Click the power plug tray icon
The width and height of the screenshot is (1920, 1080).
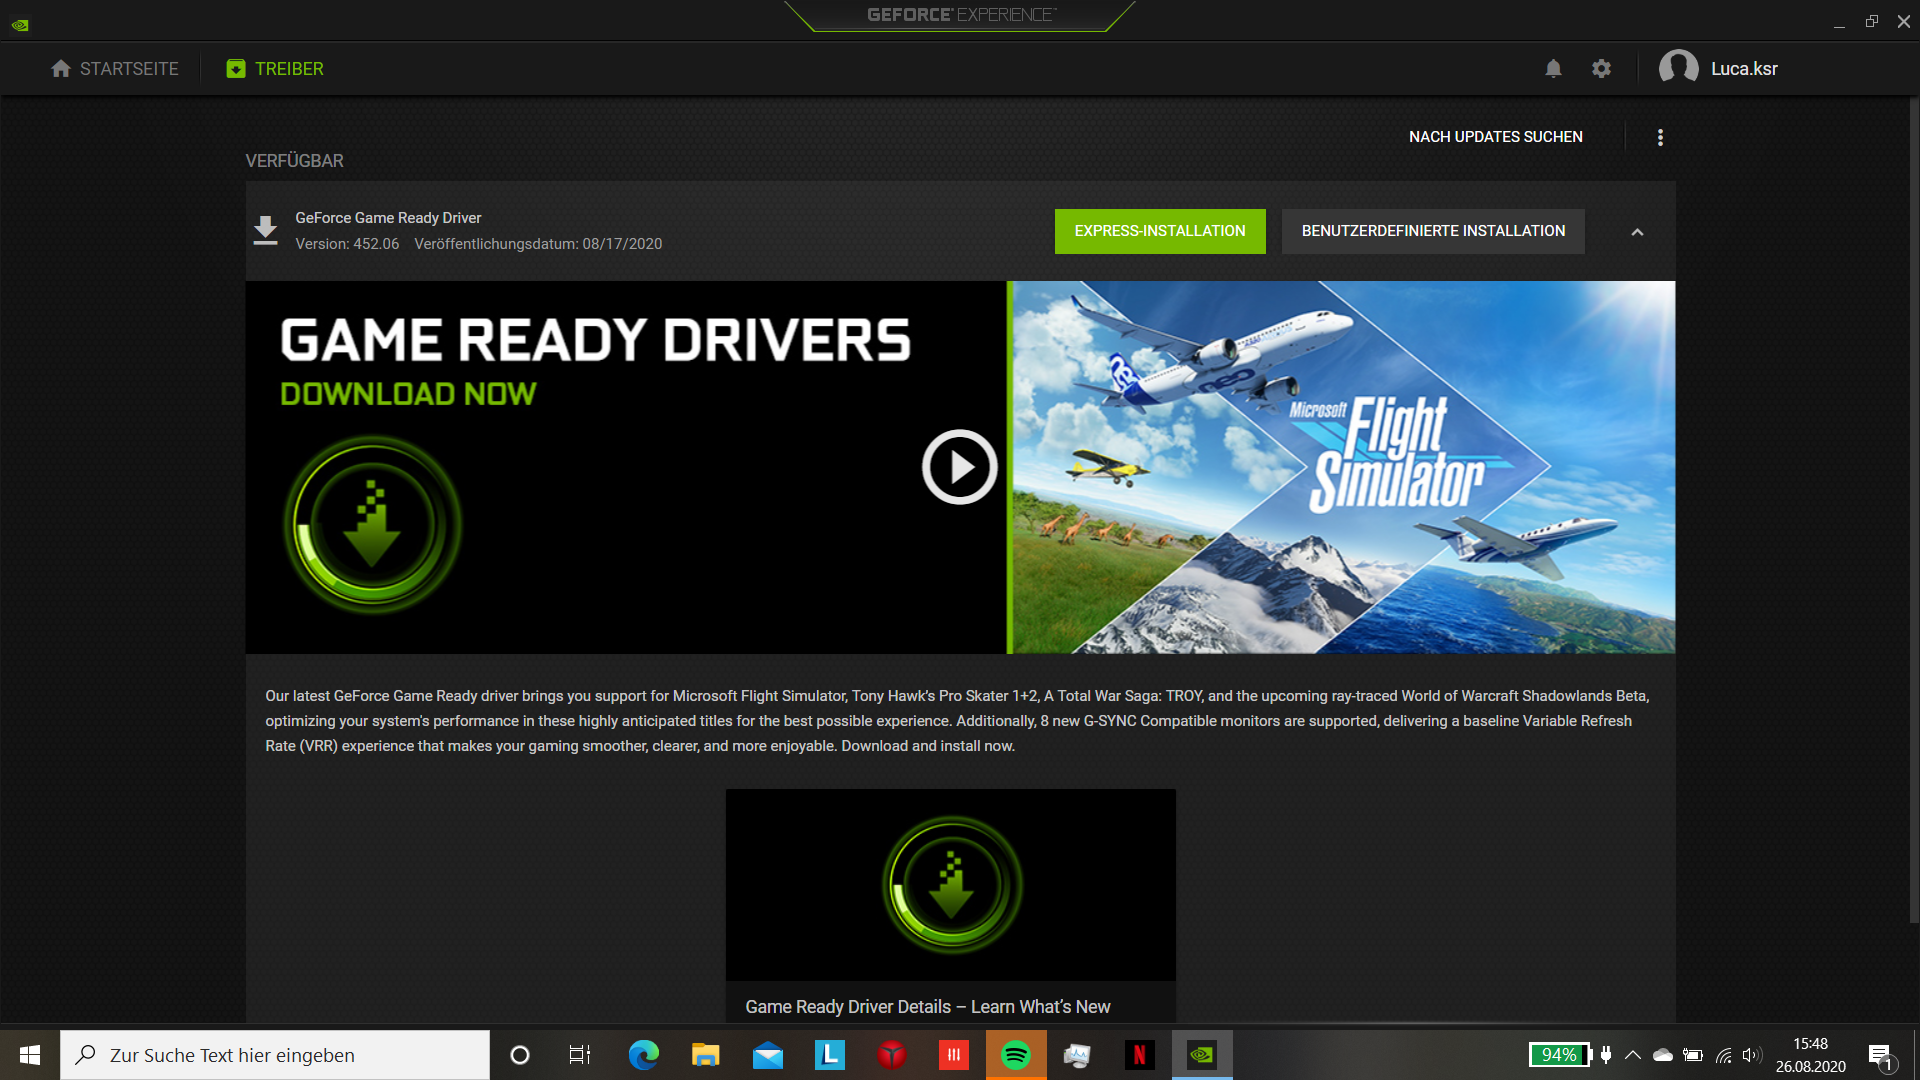tap(1606, 1055)
